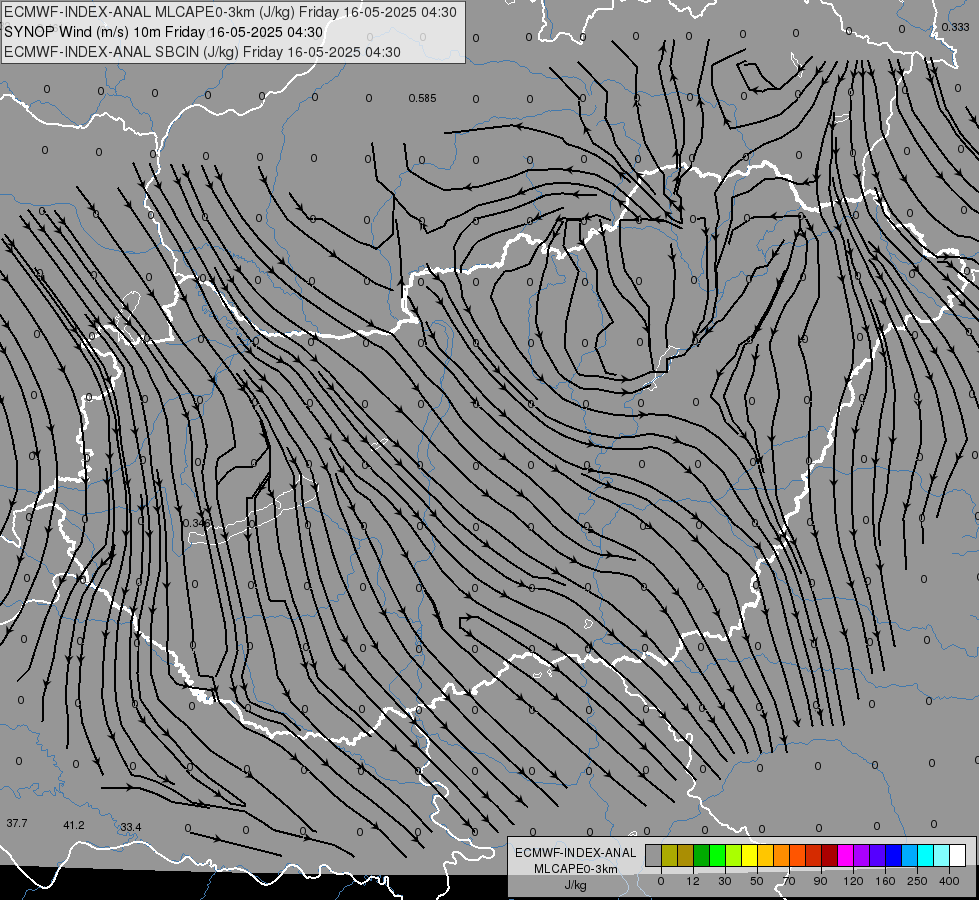979x900 pixels.
Task: Click the legend tick value 30
Action: tap(724, 881)
